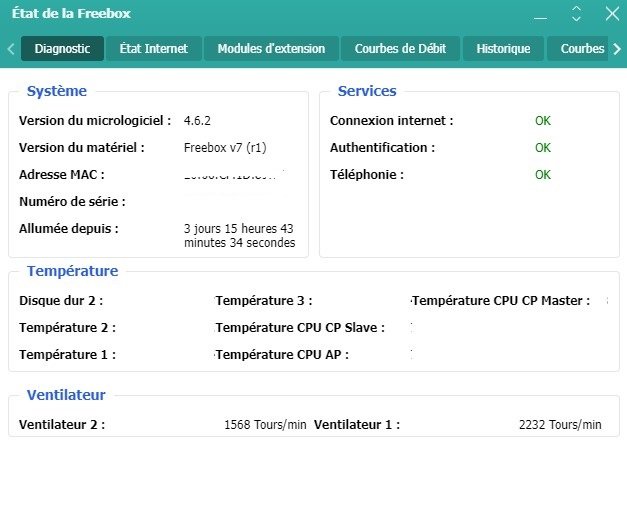Go to the Courbes de Débit tab
The height and width of the screenshot is (506, 627).
point(400,48)
